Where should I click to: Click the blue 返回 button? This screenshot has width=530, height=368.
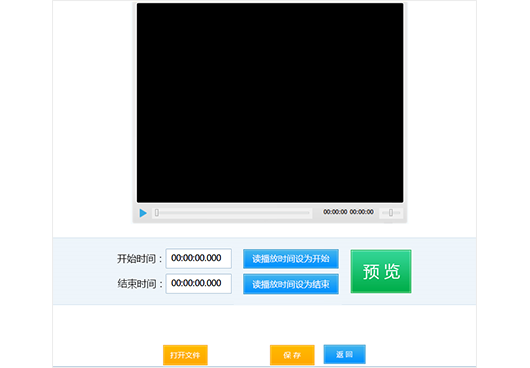[344, 354]
